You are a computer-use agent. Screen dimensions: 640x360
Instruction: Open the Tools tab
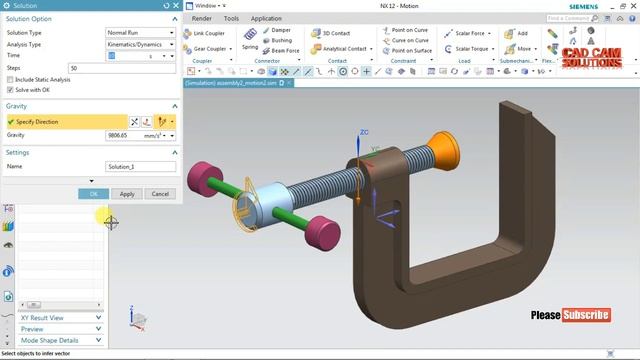tap(231, 18)
